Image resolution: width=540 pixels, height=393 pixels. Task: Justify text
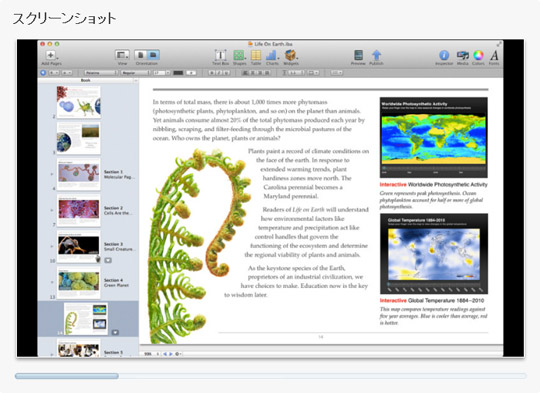pyautogui.click(x=267, y=73)
